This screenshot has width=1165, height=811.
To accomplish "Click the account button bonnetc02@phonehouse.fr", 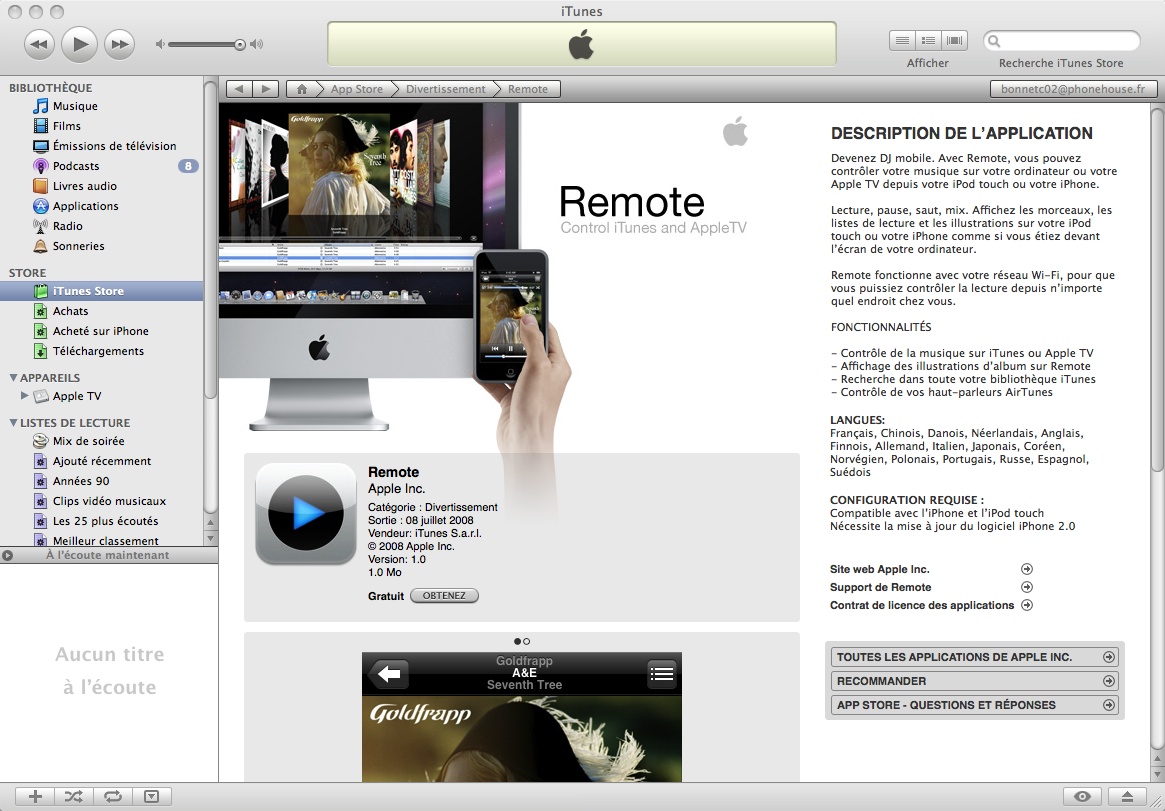I will coord(1073,89).
